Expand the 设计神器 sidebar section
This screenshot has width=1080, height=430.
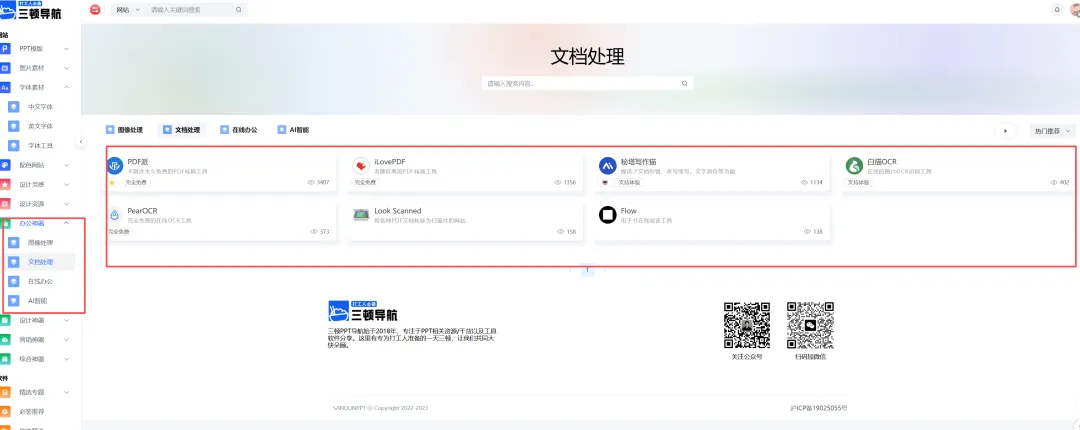pos(67,320)
